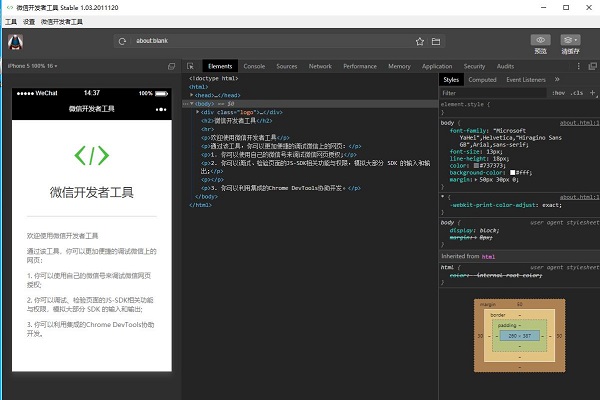Click the box model content size
Screen dimensions: 600x400
tap(519, 336)
